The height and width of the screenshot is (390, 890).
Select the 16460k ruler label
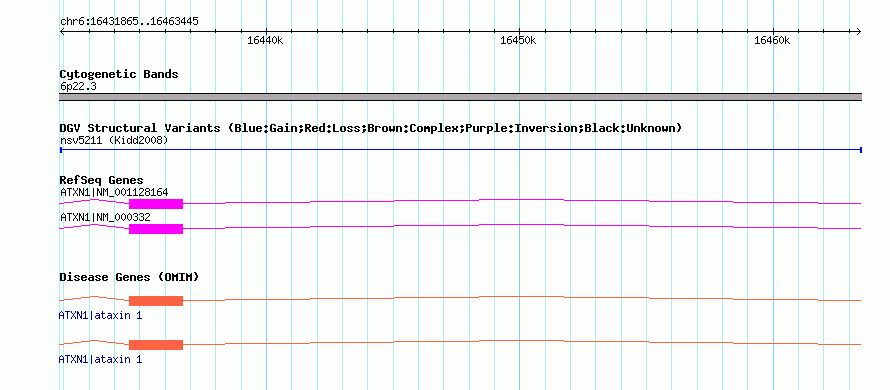771,40
